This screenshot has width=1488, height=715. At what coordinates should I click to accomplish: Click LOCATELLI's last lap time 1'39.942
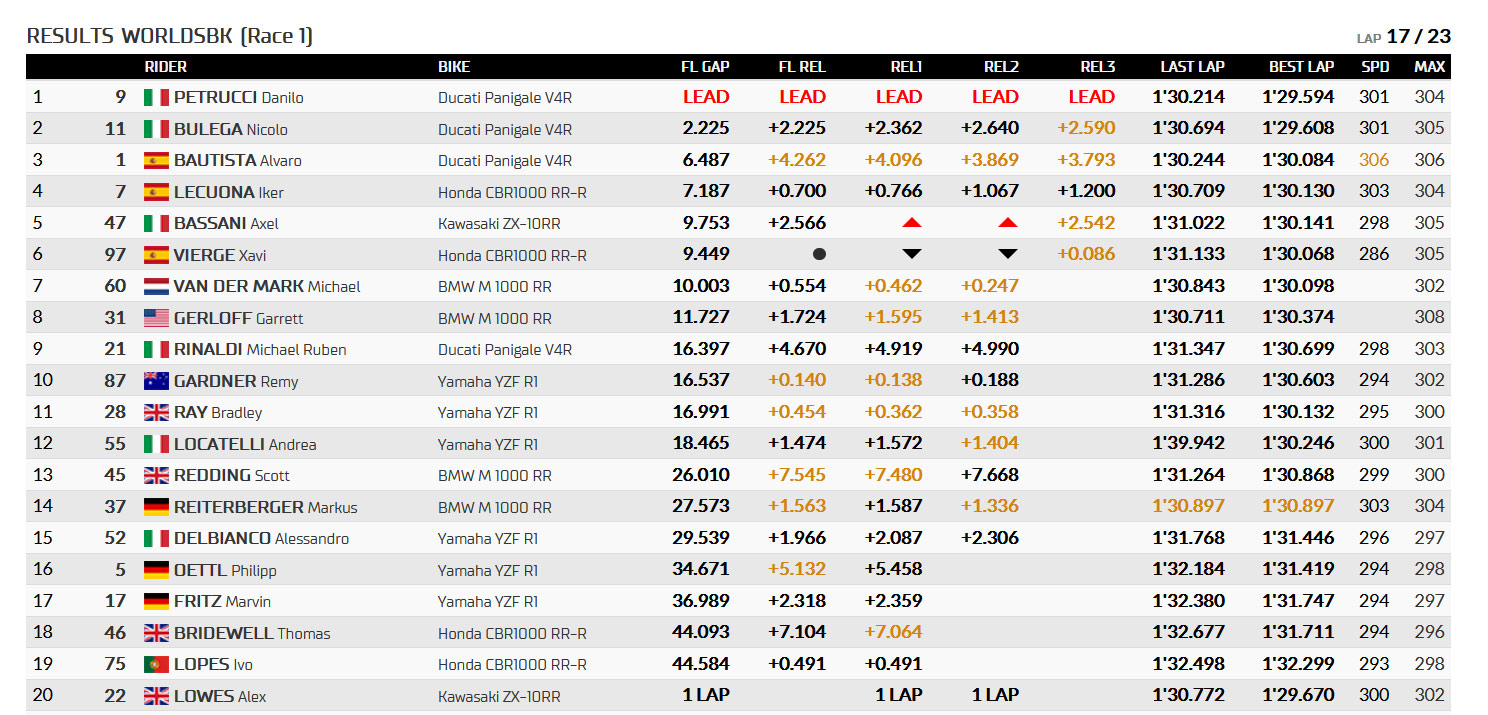point(1189,443)
